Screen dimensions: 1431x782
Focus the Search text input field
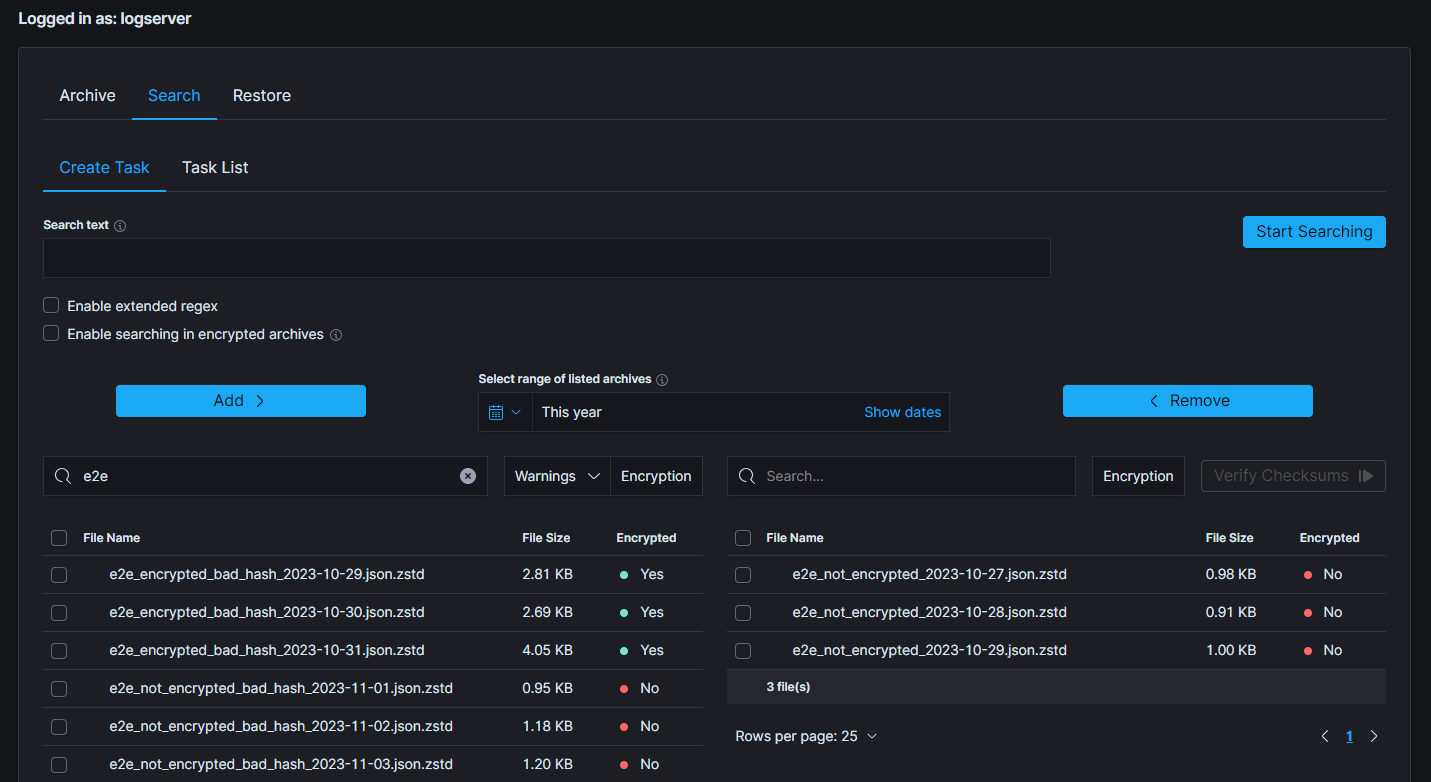(x=546, y=258)
